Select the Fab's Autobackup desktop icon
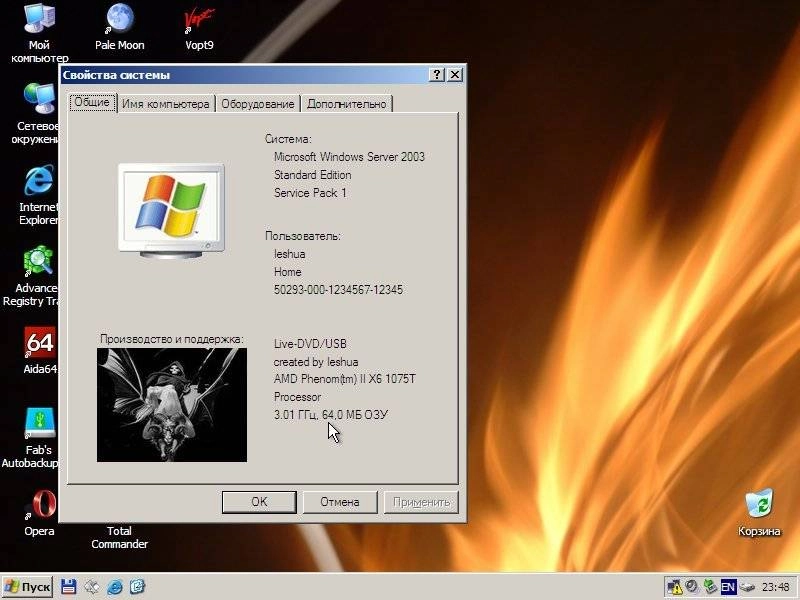This screenshot has width=800, height=600. pos(40,423)
